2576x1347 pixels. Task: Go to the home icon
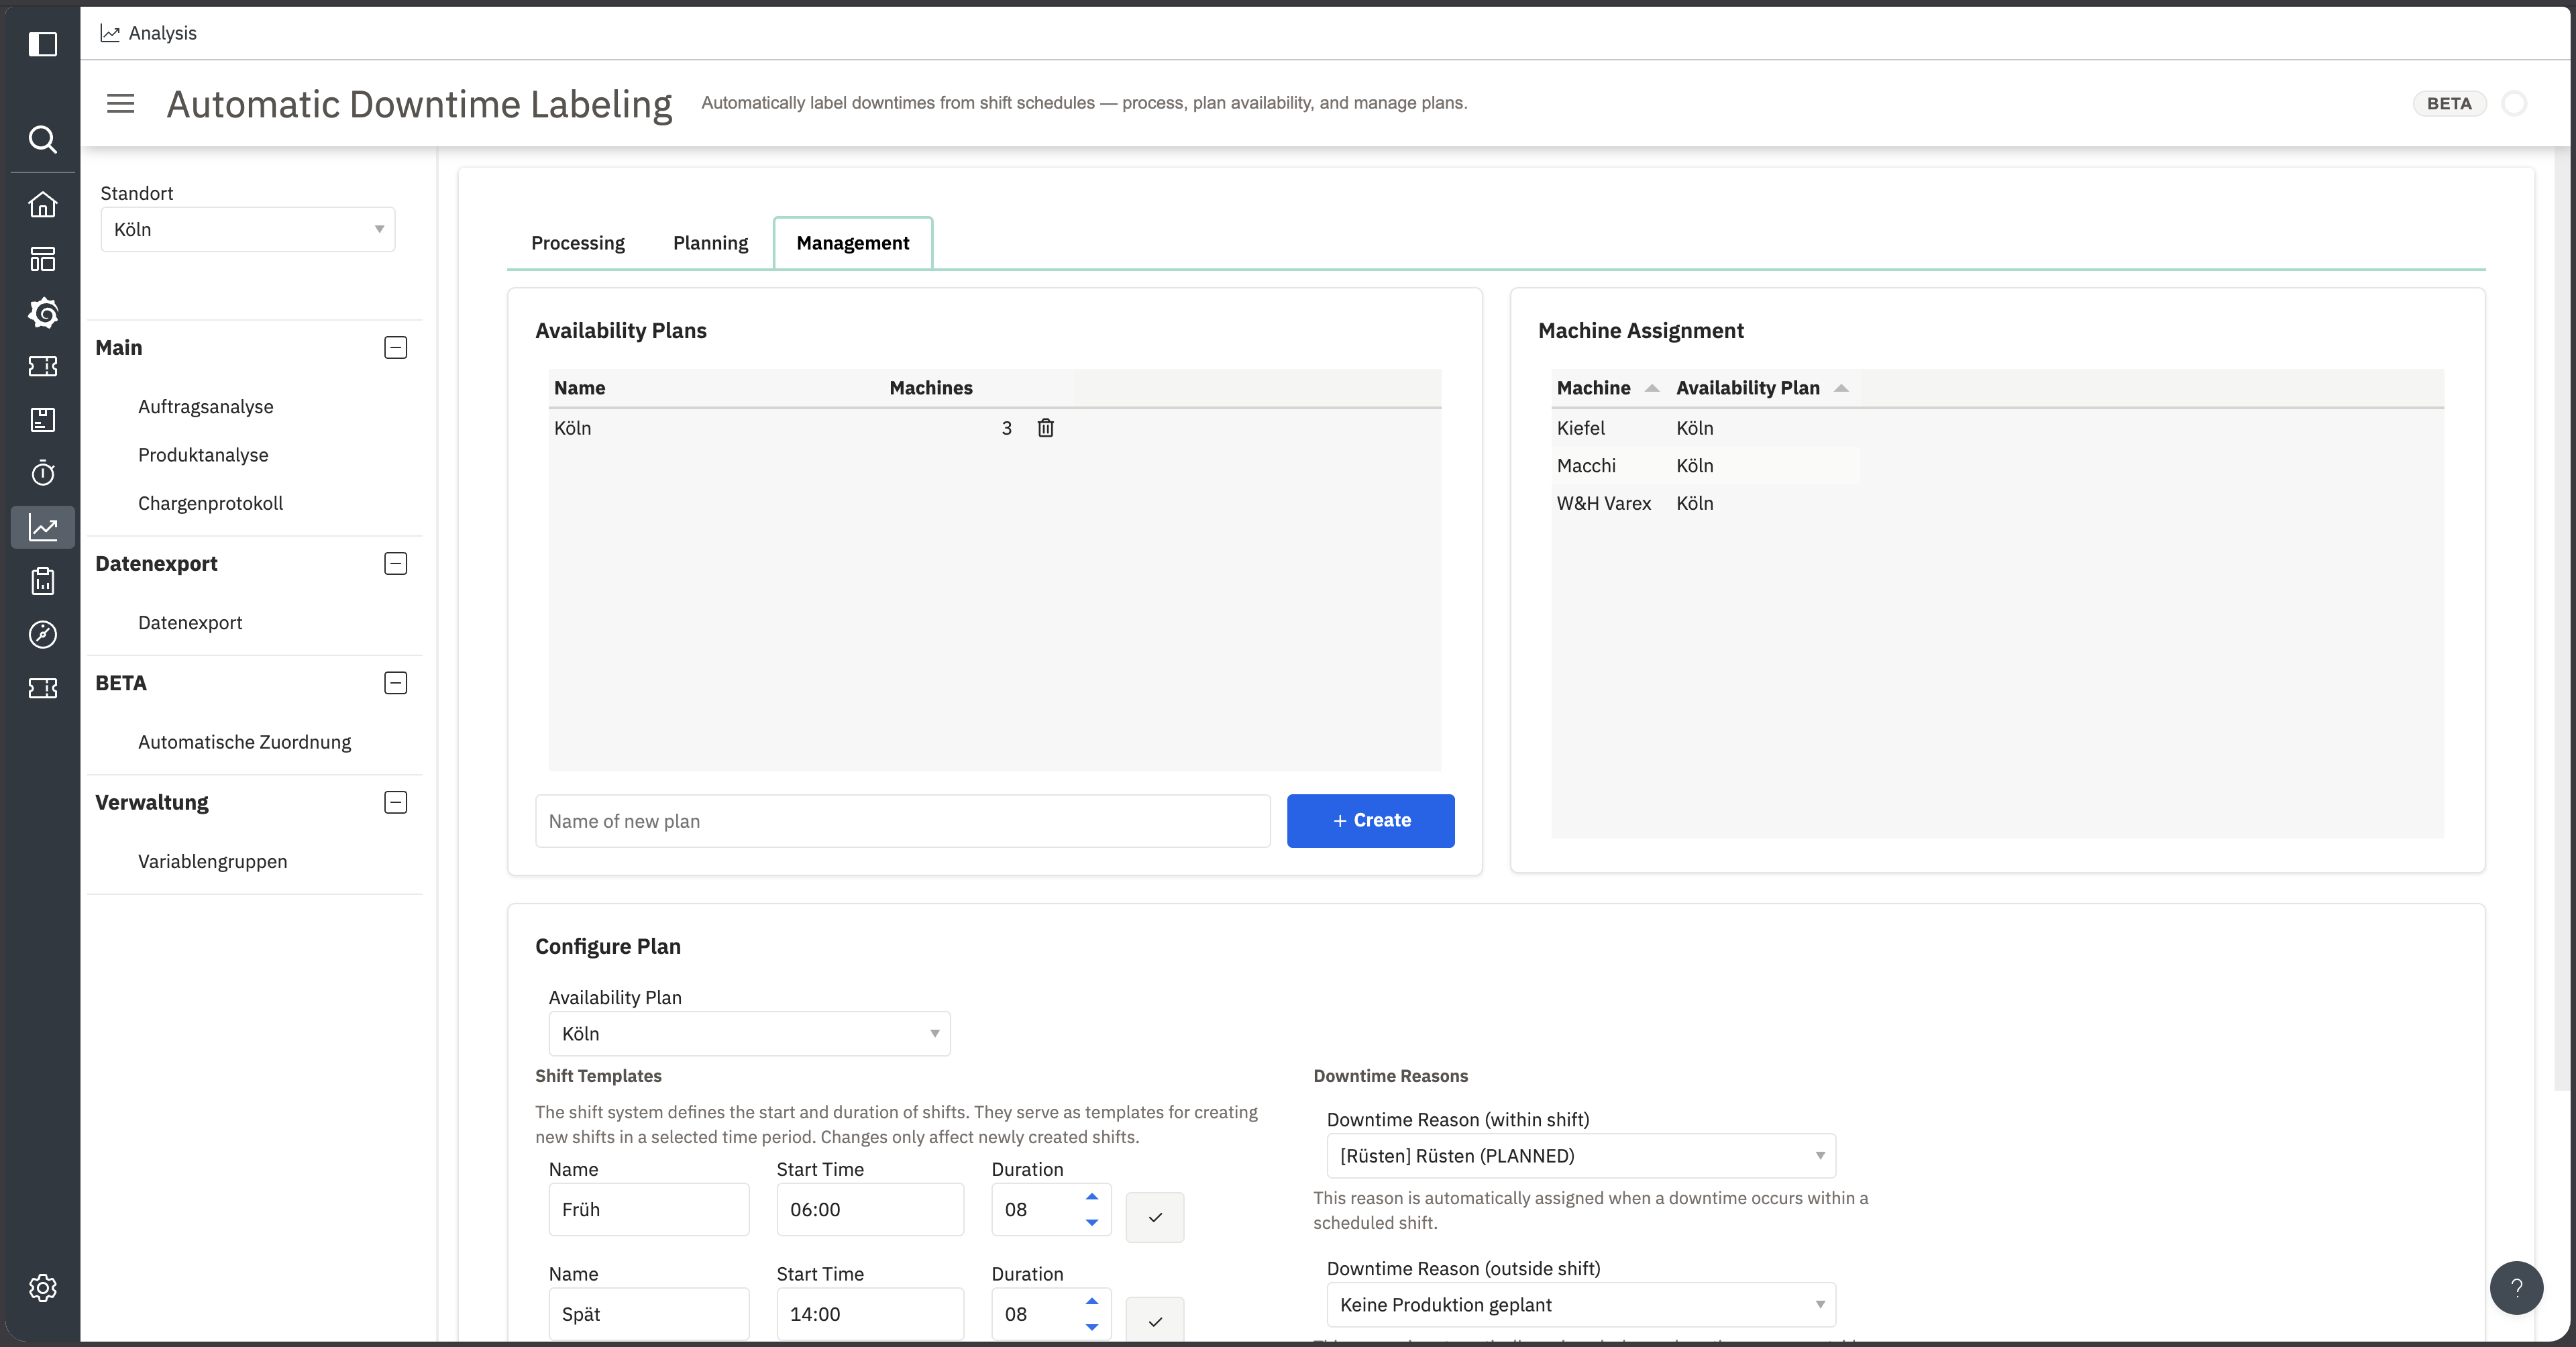click(42, 205)
